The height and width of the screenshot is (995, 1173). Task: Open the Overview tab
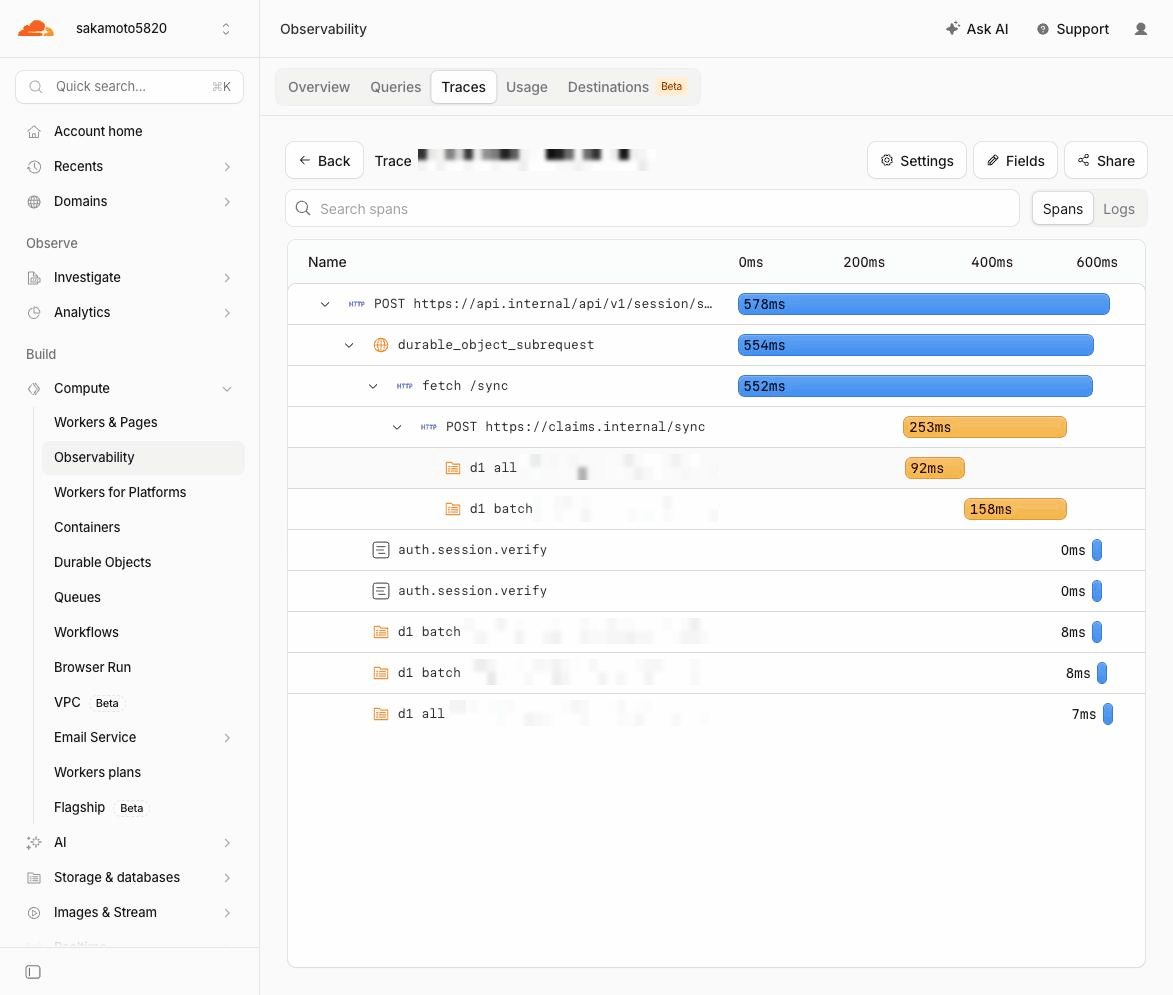point(319,87)
